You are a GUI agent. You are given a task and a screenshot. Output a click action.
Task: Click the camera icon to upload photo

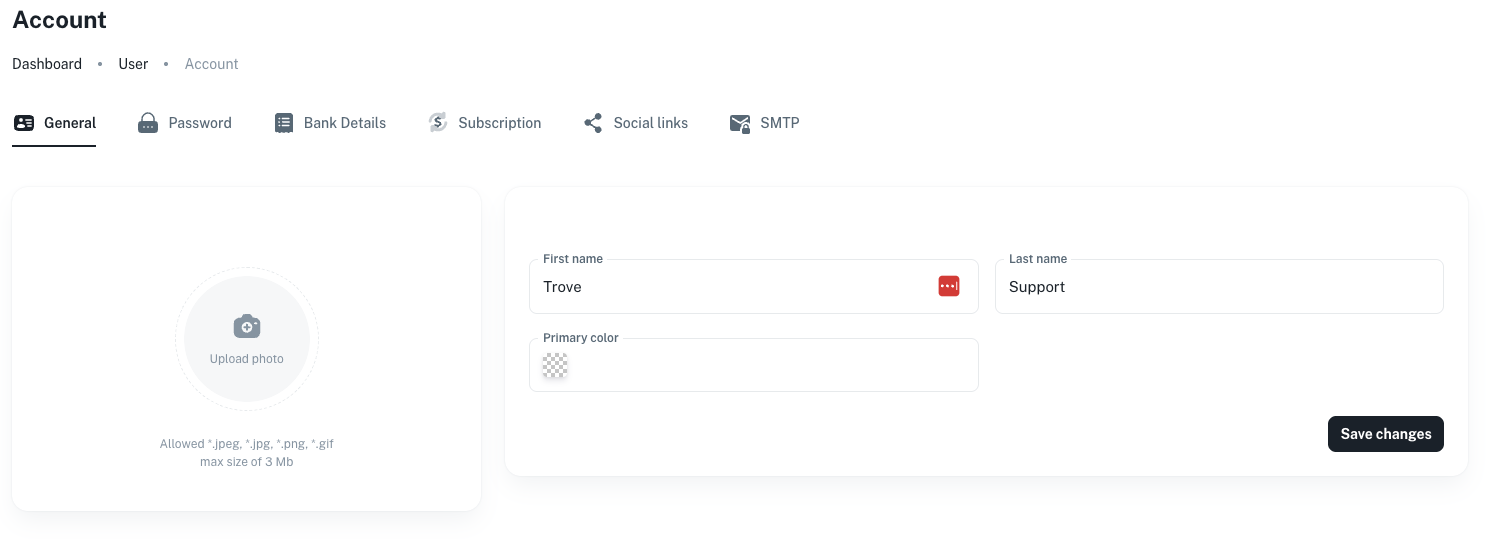tap(247, 326)
